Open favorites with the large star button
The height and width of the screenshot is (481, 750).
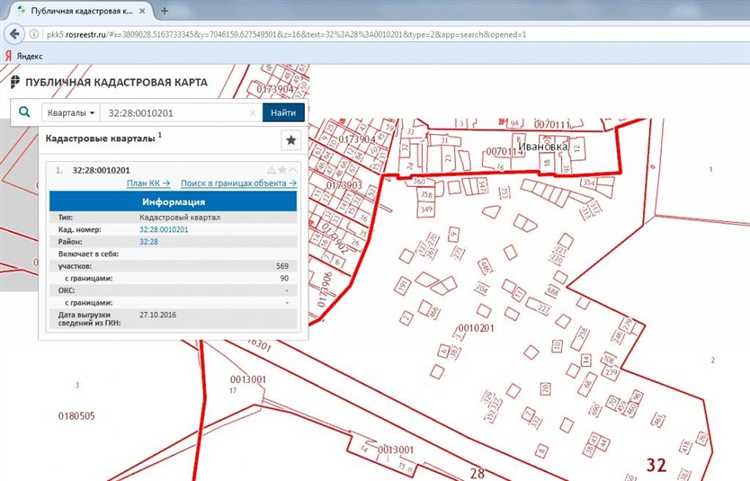(291, 140)
